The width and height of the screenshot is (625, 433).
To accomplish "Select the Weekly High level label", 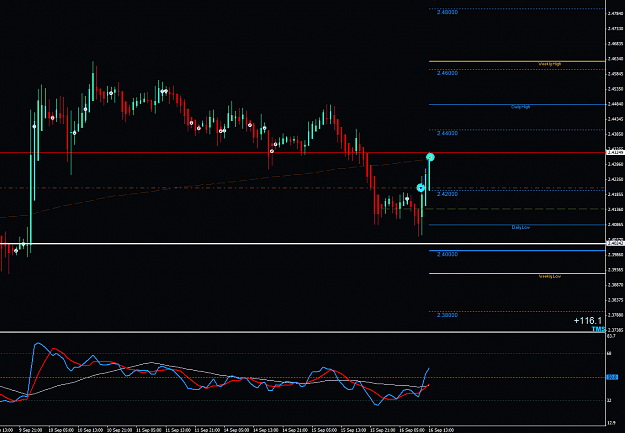I will (x=550, y=64).
